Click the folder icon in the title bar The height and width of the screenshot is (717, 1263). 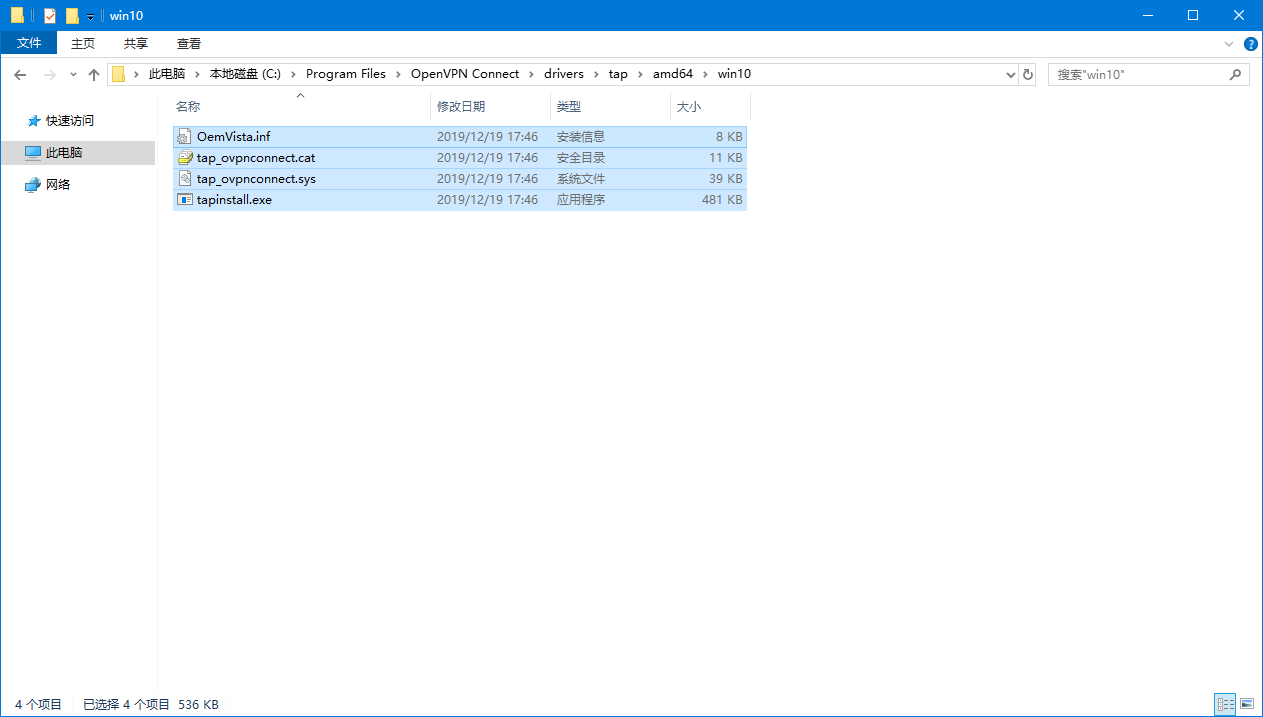tap(17, 16)
